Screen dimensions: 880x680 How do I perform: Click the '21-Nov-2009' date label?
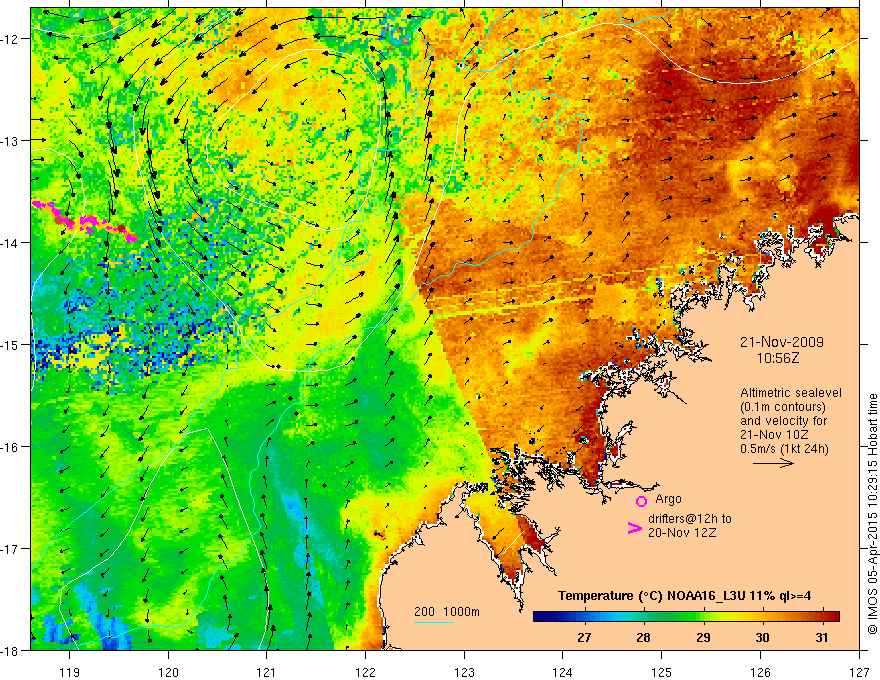(781, 342)
